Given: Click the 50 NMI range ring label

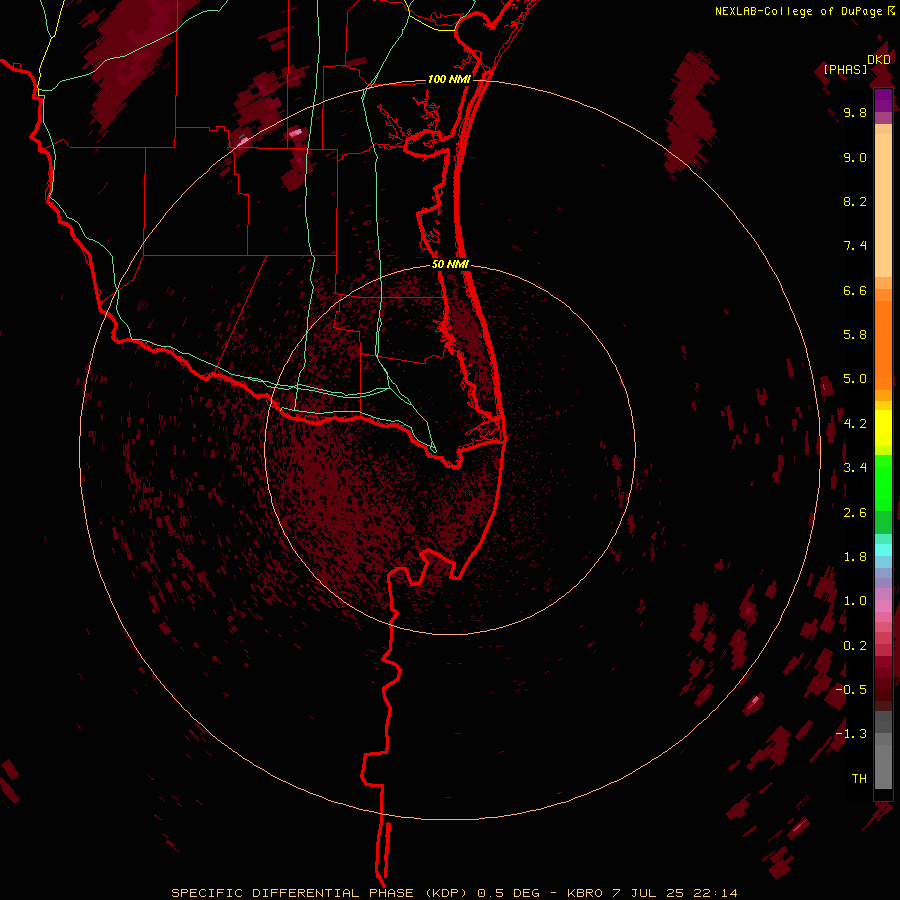Looking at the screenshot, I should tap(450, 264).
